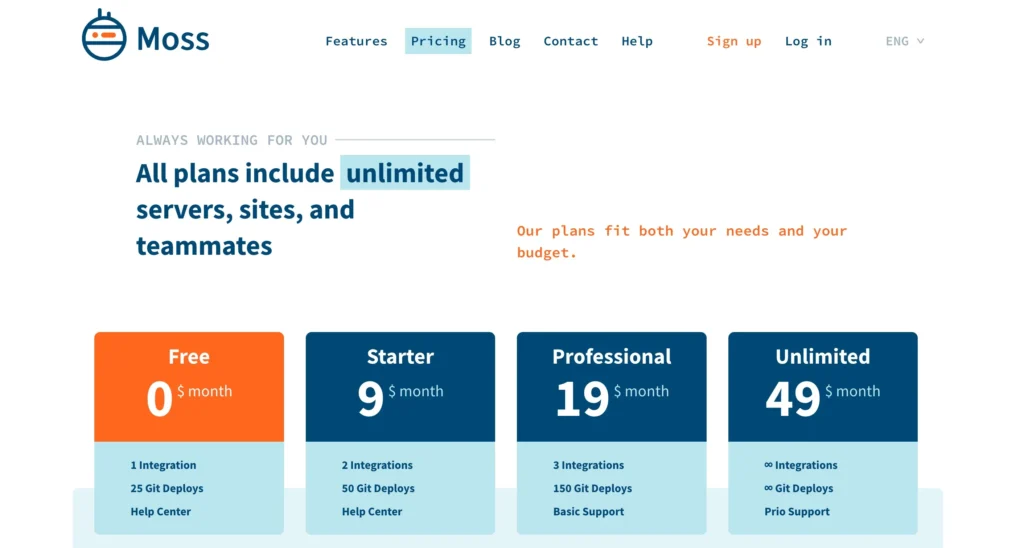Click the highlighted 'unlimited' headline word

coord(405,173)
